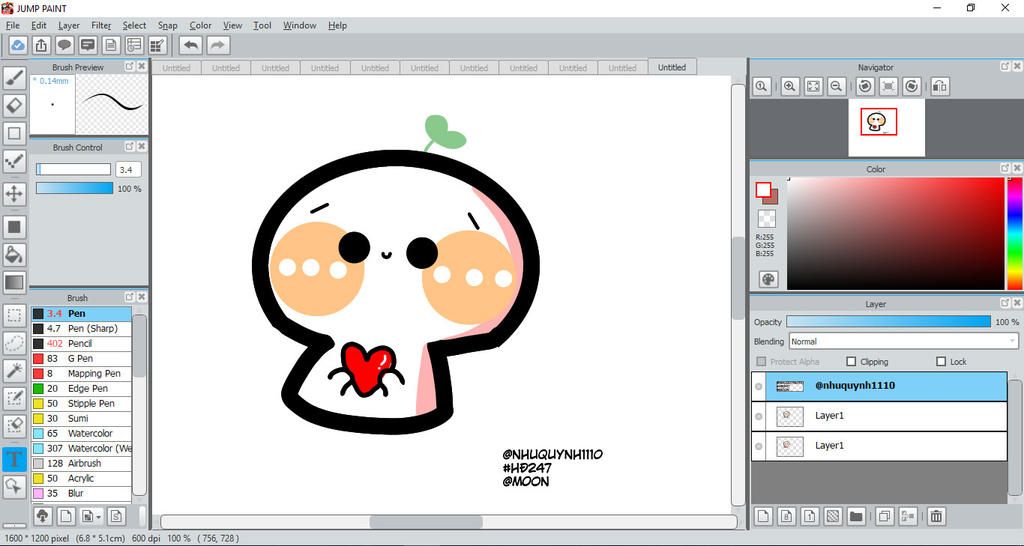Switch to the last Untitled tab
The image size is (1024, 546).
pyautogui.click(x=672, y=67)
